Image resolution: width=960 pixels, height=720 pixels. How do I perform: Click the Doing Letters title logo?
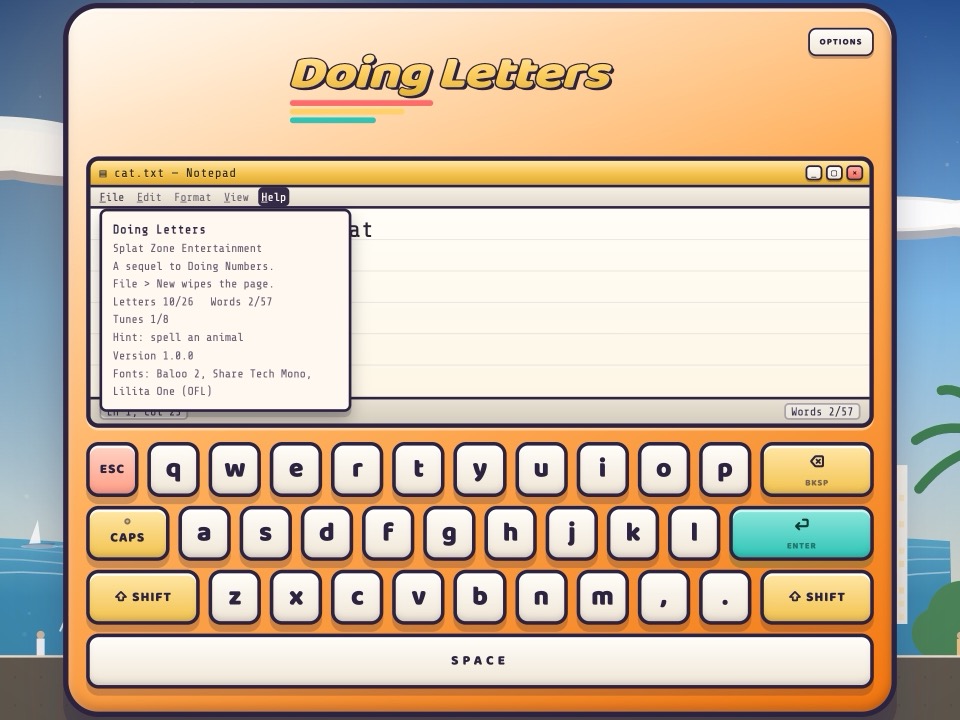[x=451, y=75]
